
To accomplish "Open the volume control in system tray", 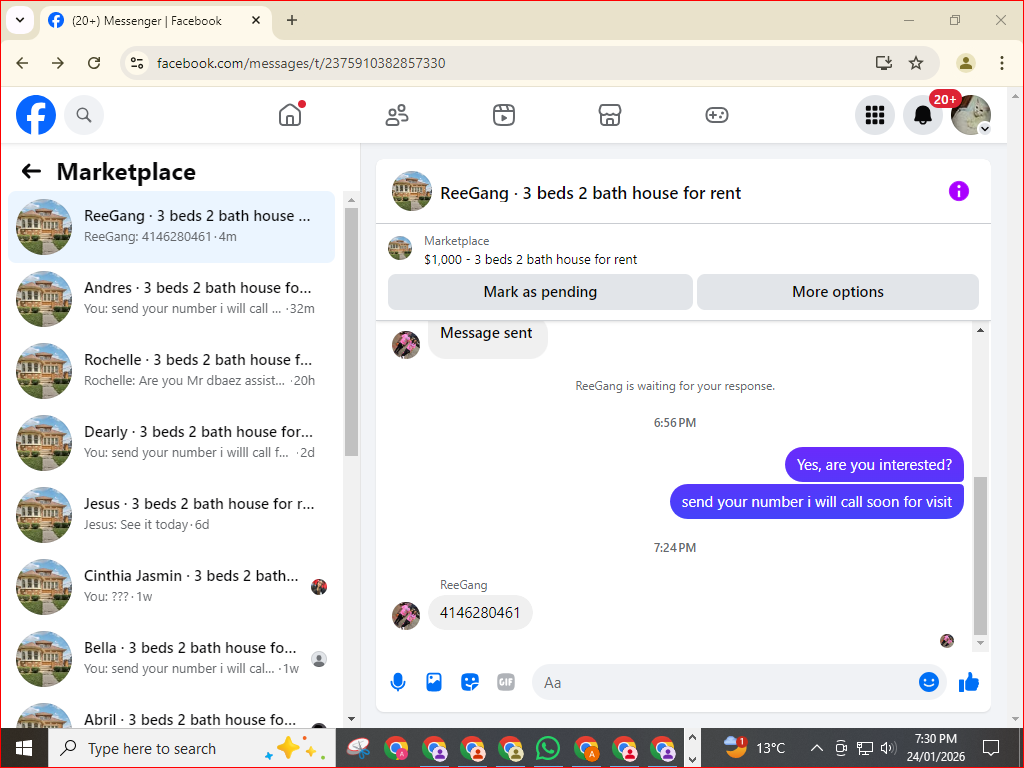I will pyautogui.click(x=888, y=748).
